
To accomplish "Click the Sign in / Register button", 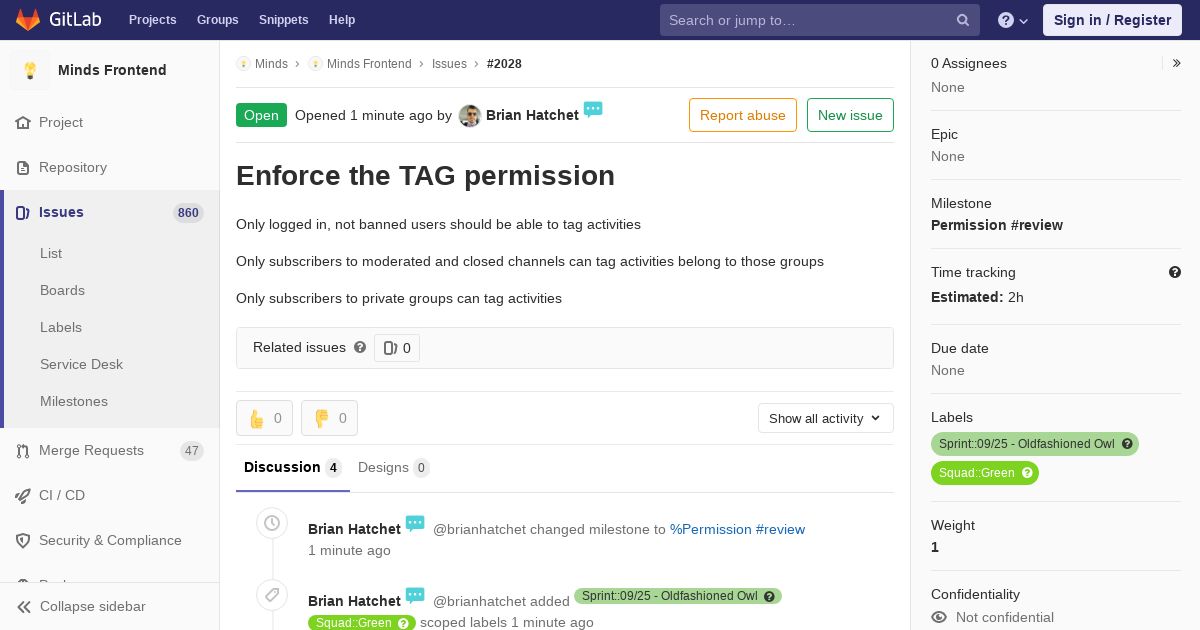I will point(1112,20).
